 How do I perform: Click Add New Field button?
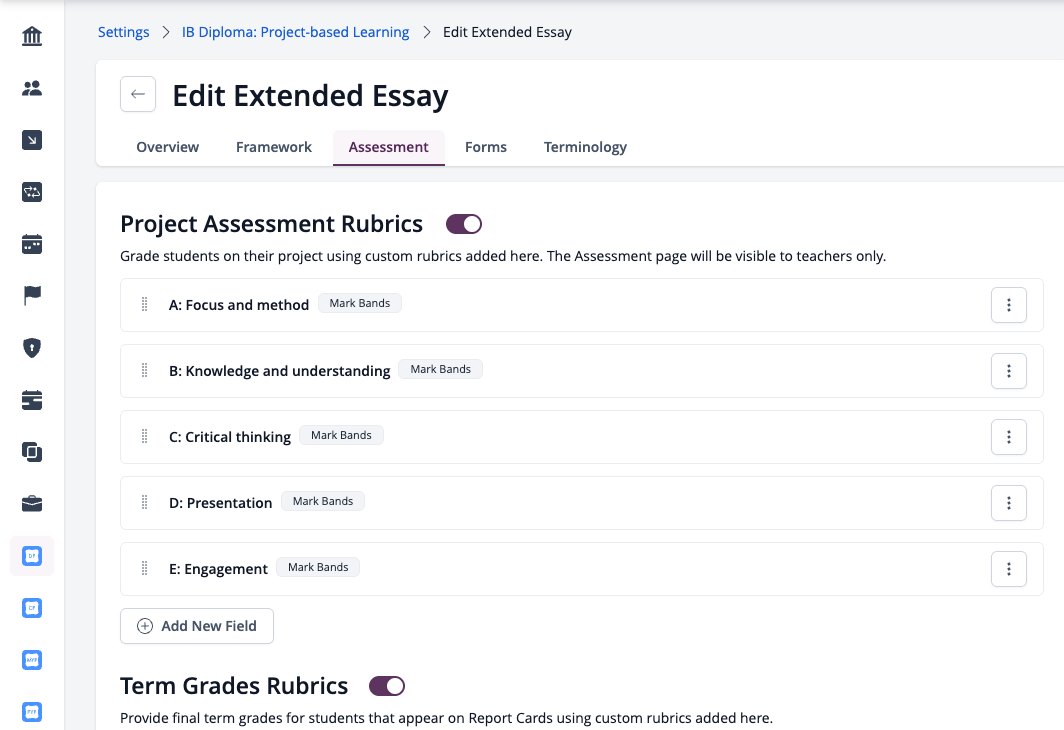[197, 626]
